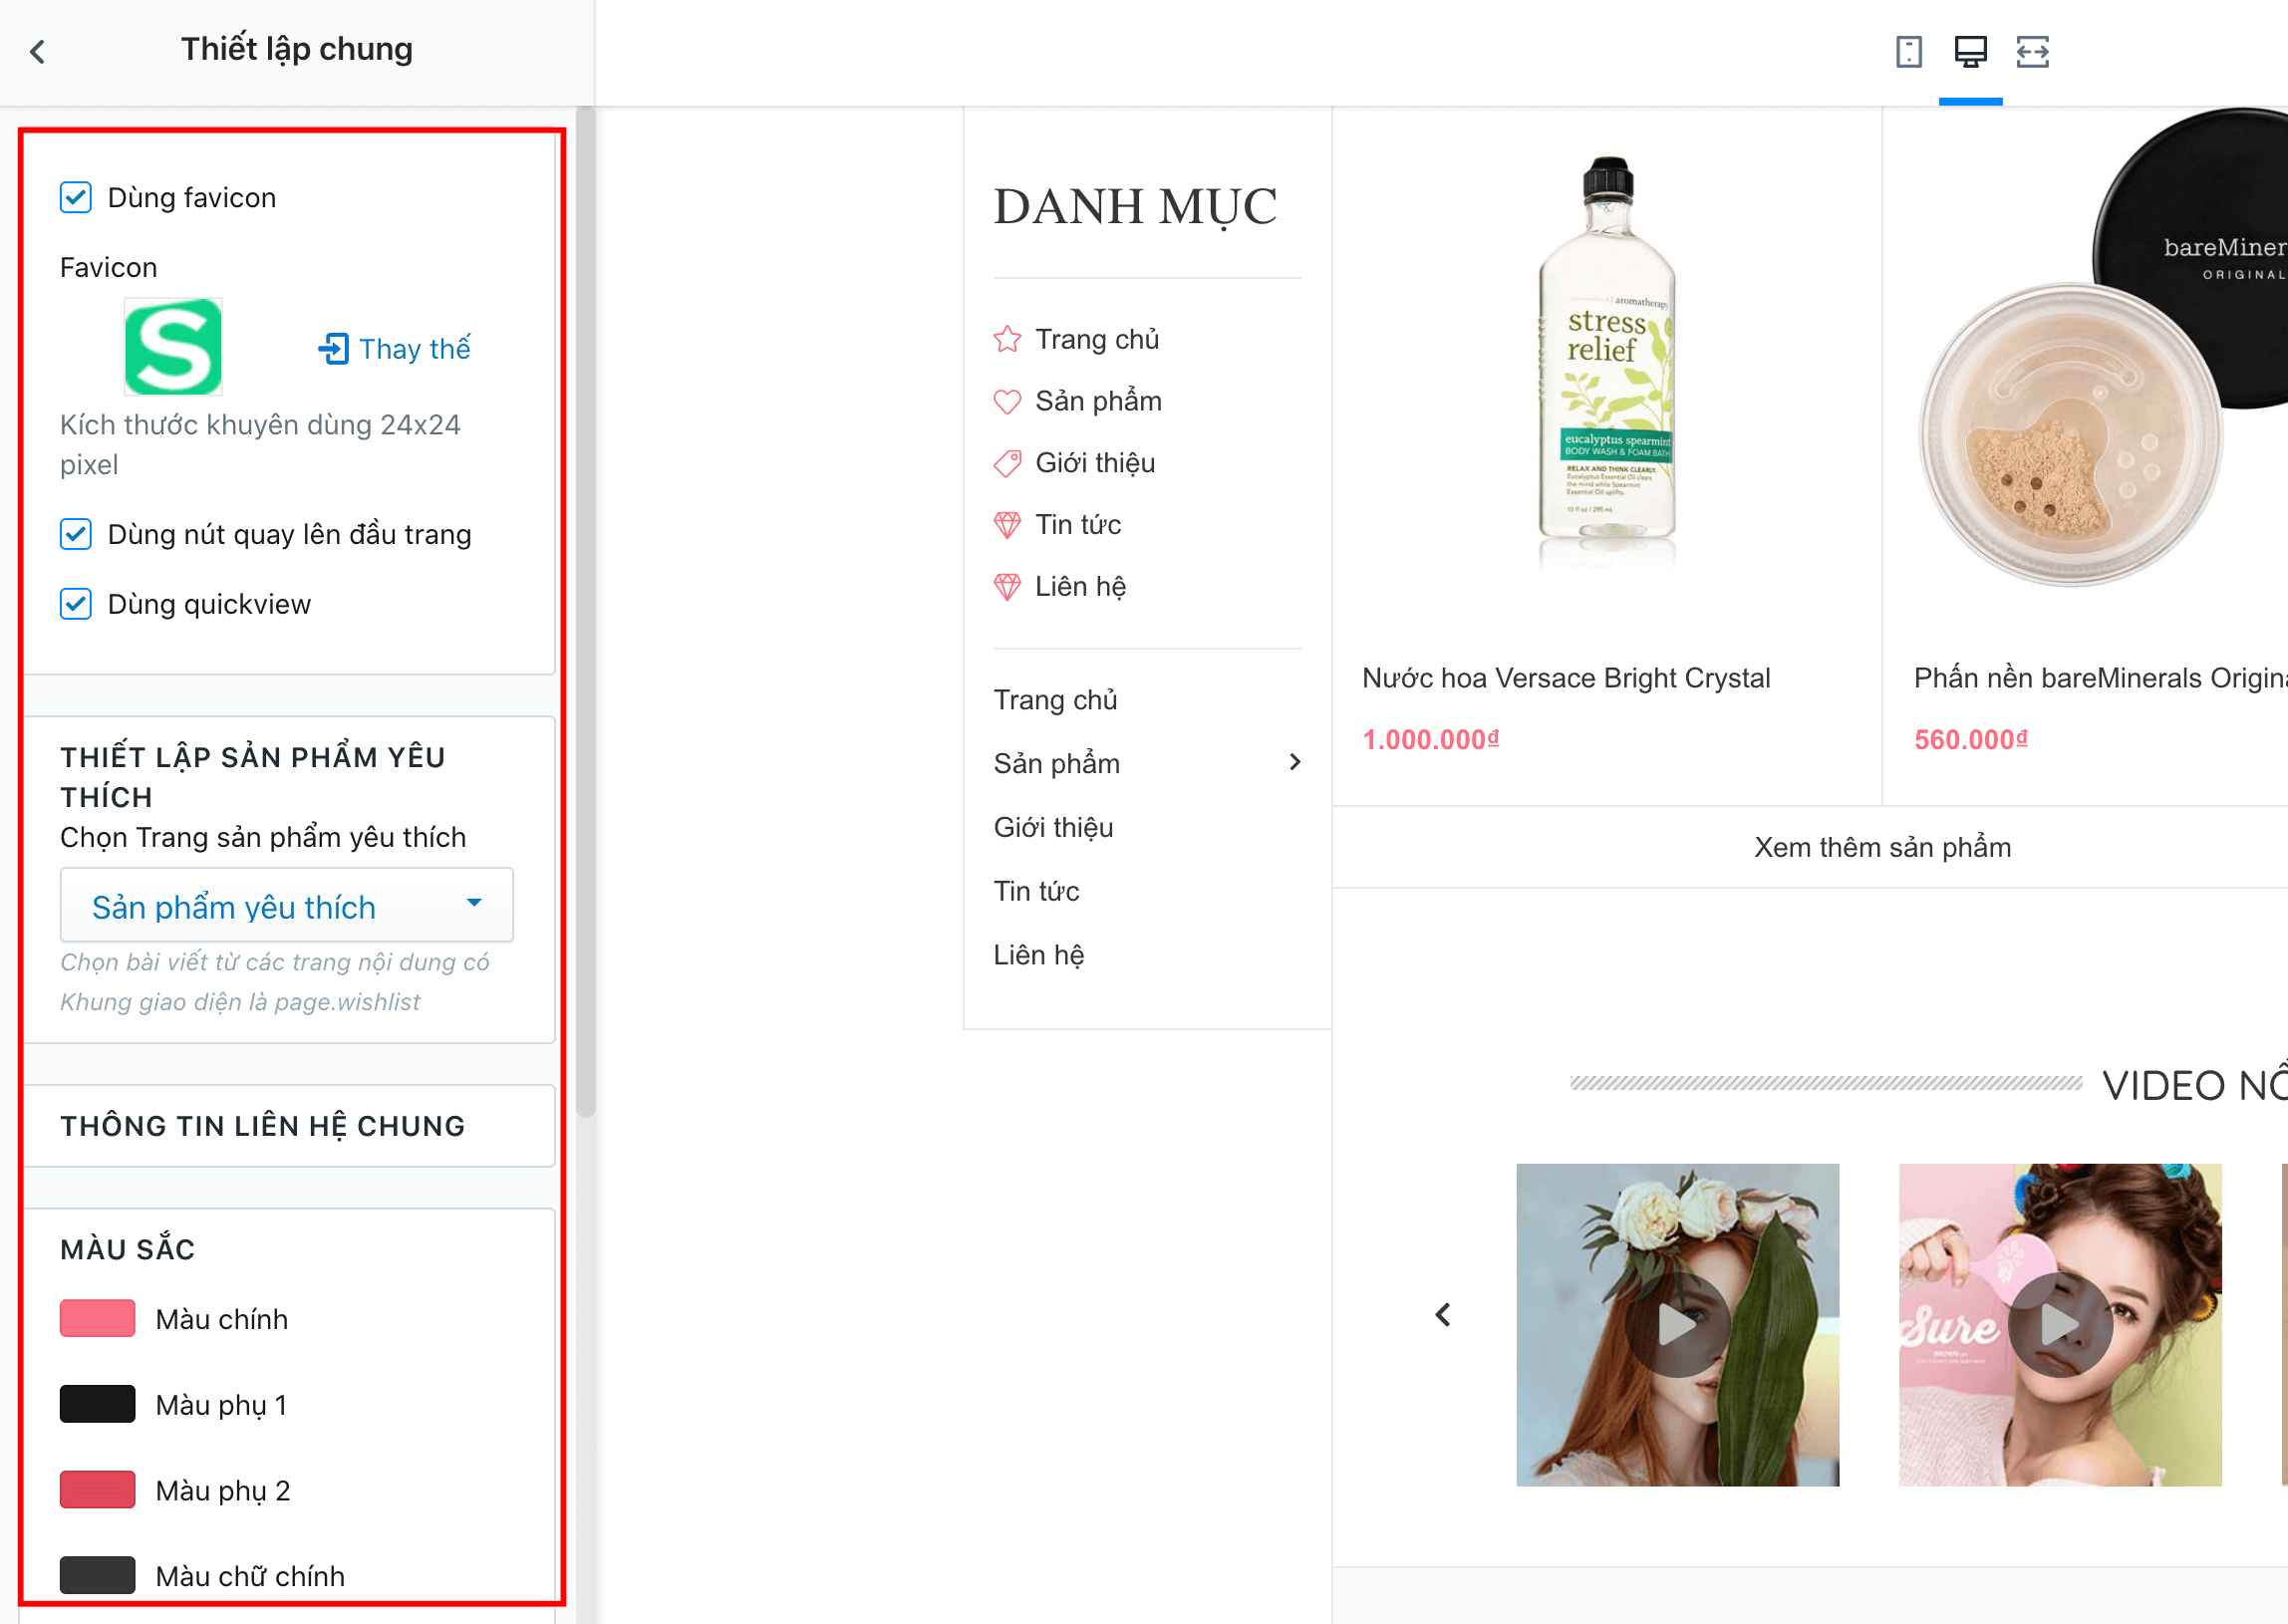
Task: Toggle Dùng nút quay lên đầu trang
Action: click(x=76, y=535)
